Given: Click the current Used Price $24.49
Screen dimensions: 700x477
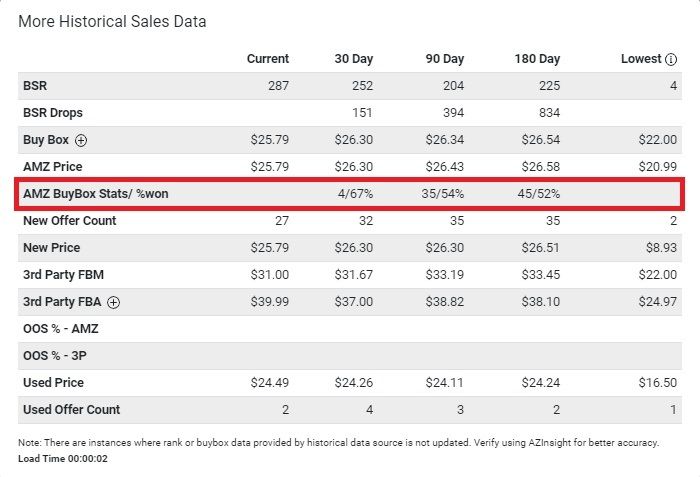Looking at the screenshot, I should [268, 382].
